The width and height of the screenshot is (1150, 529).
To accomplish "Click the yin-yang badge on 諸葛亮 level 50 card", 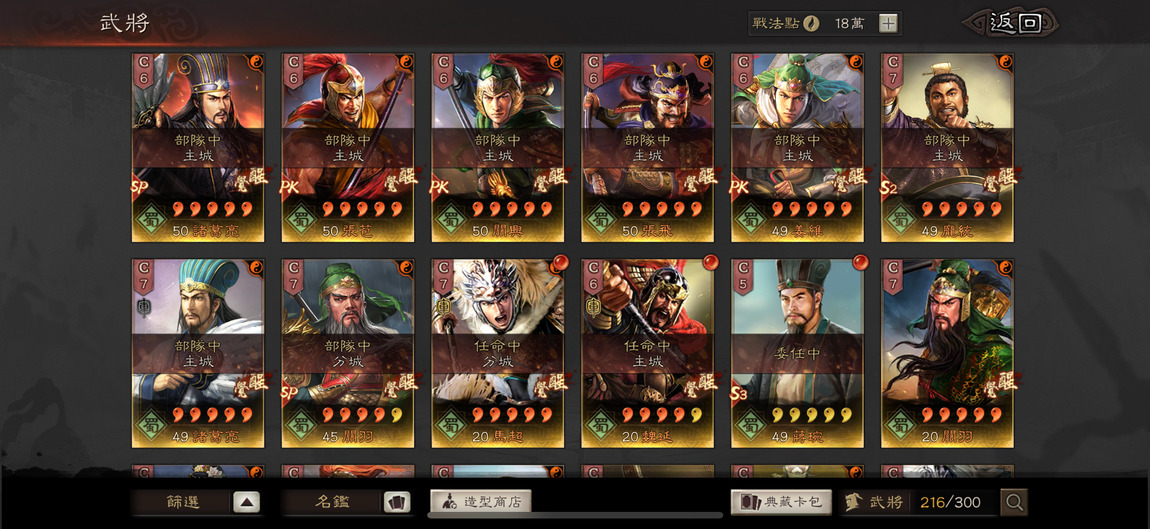I will 257,61.
